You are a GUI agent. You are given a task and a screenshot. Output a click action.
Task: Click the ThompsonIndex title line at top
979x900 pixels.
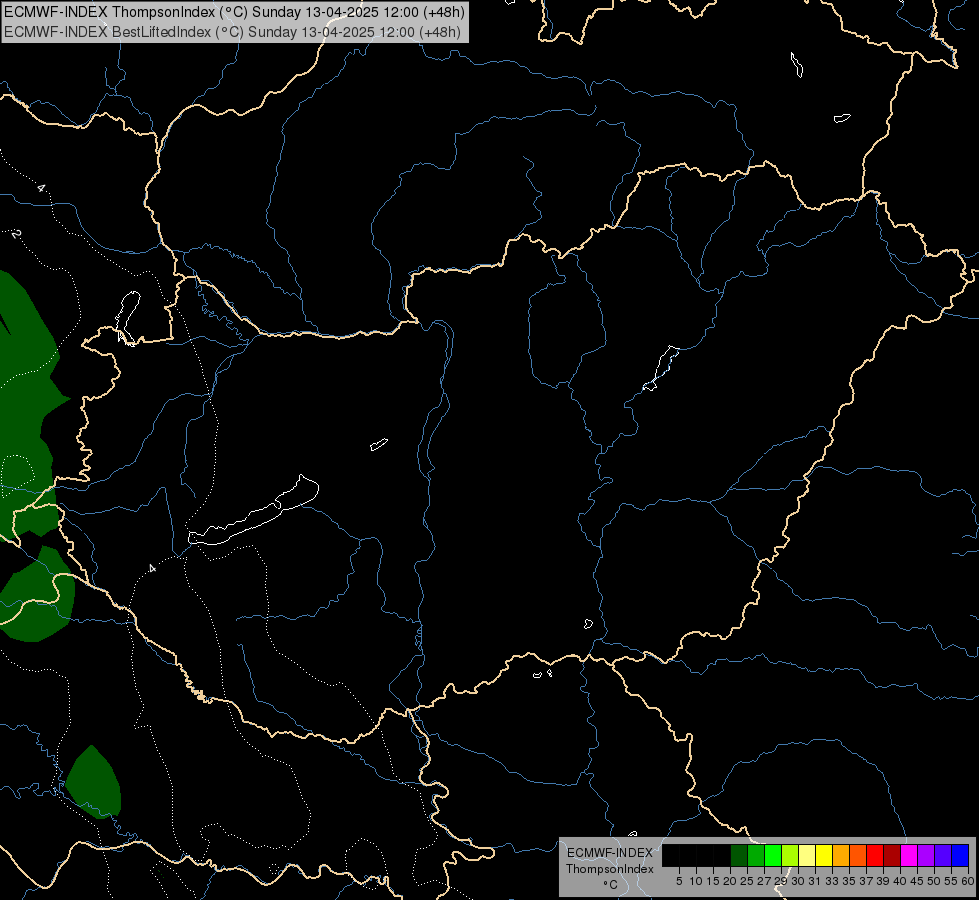click(x=234, y=12)
